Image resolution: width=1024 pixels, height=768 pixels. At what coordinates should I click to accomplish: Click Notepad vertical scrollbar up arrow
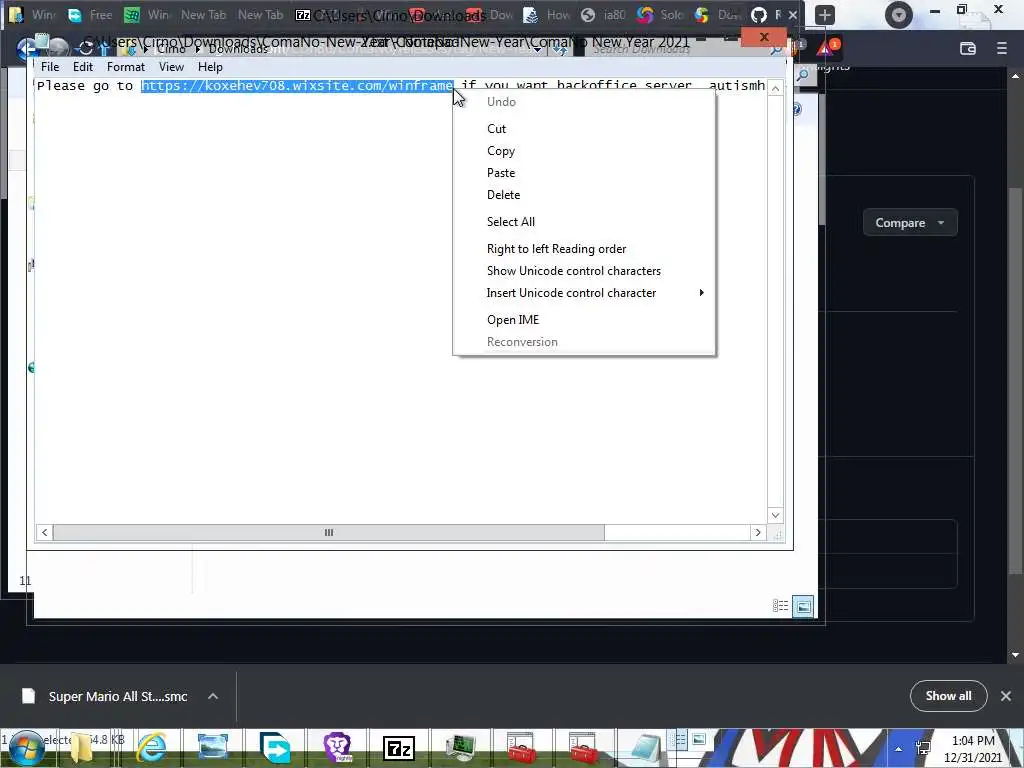[x=775, y=88]
